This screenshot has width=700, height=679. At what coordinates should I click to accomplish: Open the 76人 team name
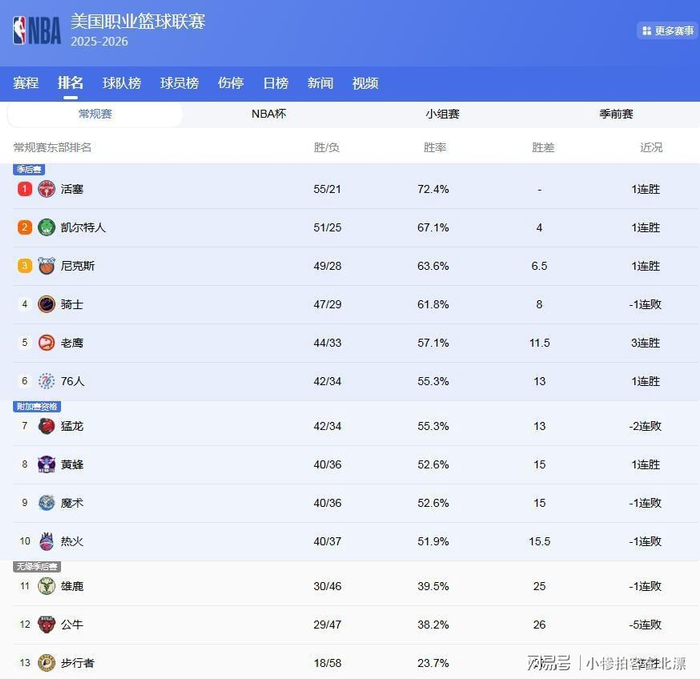72,381
